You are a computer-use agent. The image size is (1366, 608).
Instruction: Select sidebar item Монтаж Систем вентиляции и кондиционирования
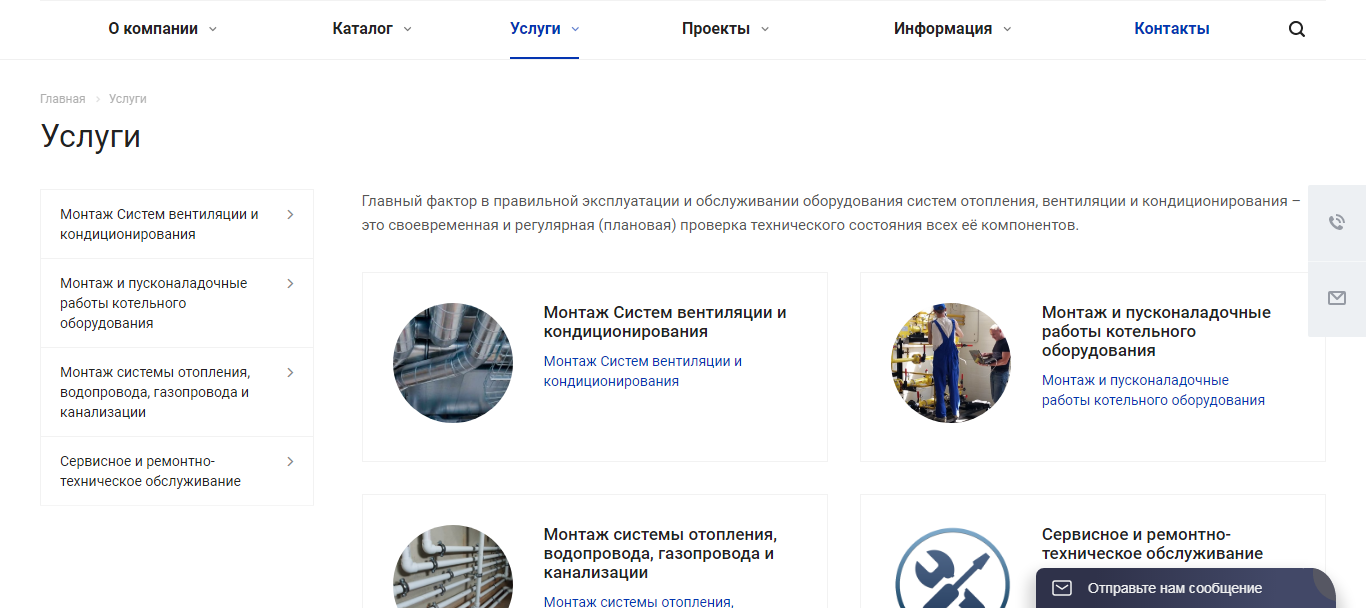tap(177, 224)
